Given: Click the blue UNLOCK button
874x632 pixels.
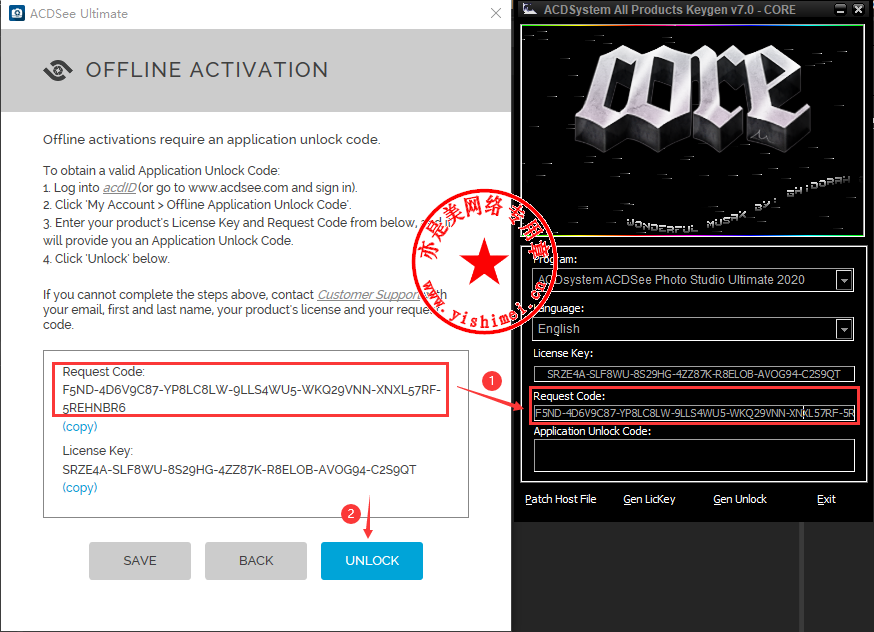Looking at the screenshot, I should pyautogui.click(x=372, y=561).
